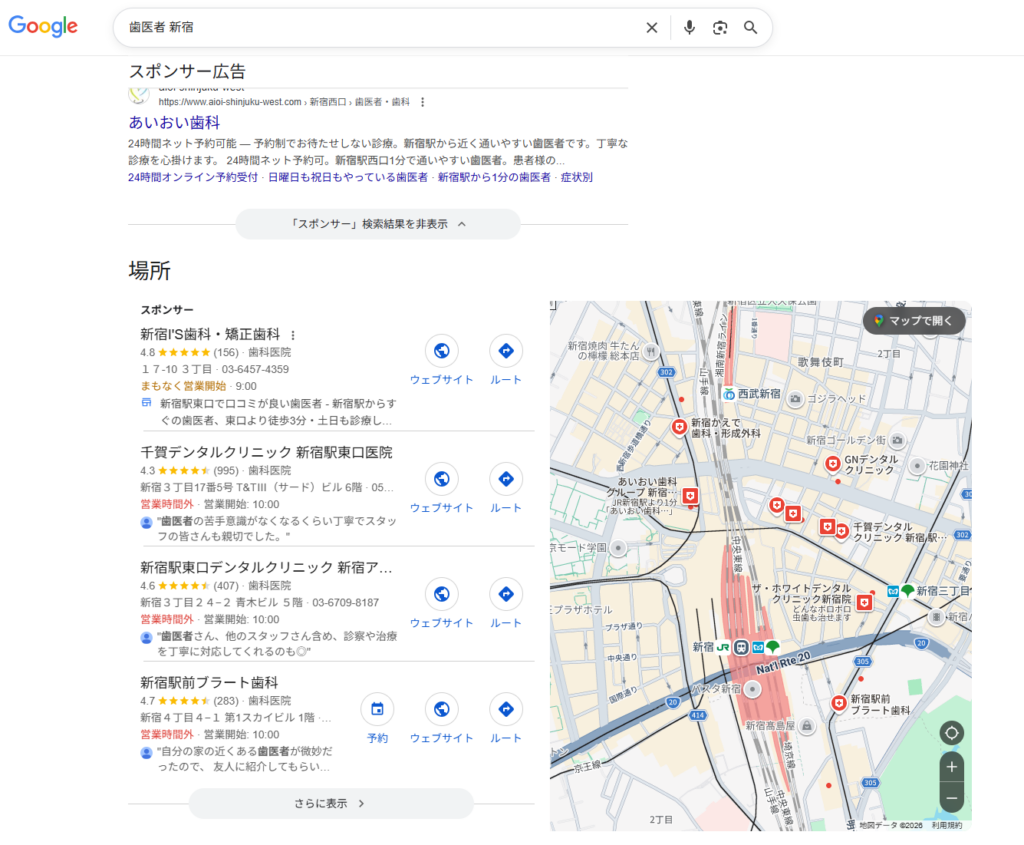
Task: Zoom in using the map plus control
Action: point(951,768)
